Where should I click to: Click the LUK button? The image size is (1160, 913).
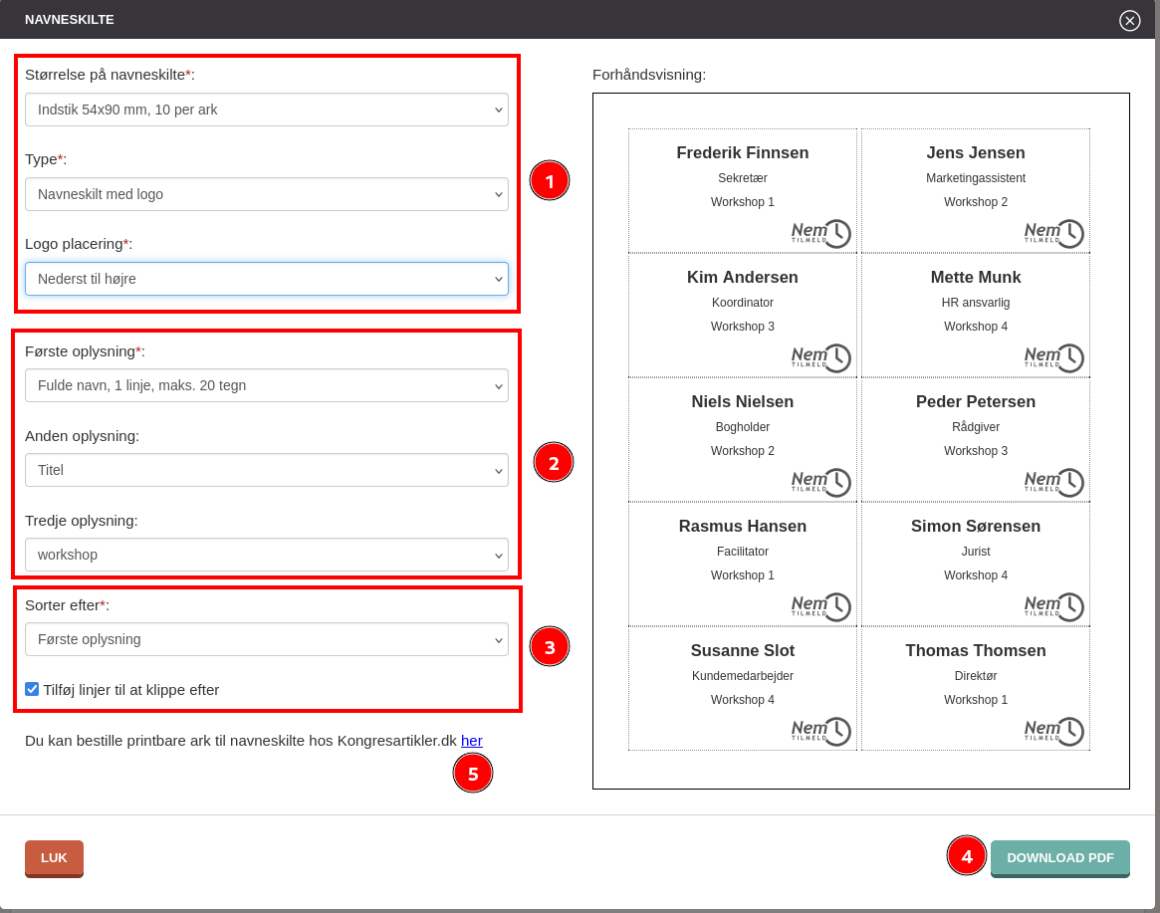(54, 858)
